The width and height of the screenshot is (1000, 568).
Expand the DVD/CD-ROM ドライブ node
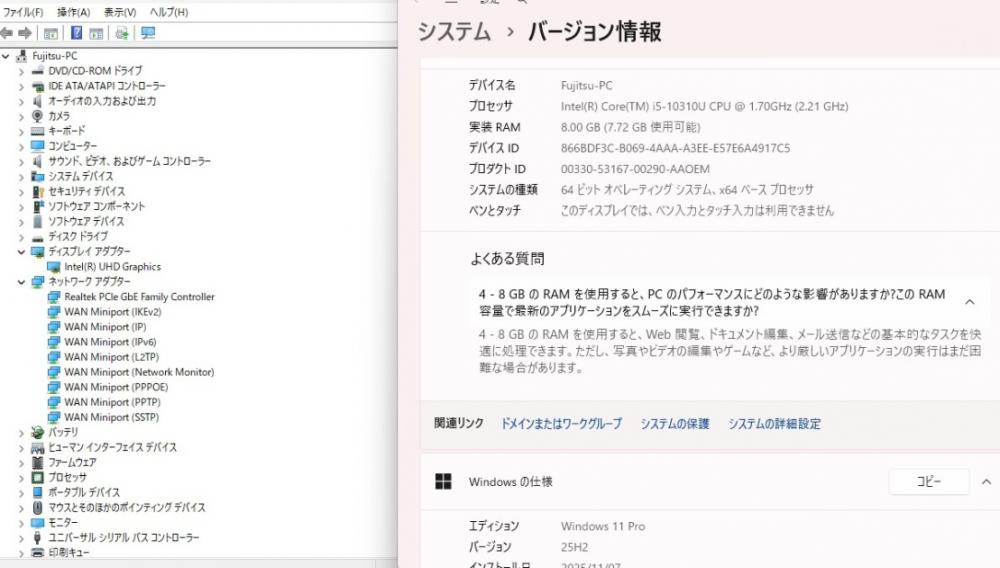tap(21, 71)
